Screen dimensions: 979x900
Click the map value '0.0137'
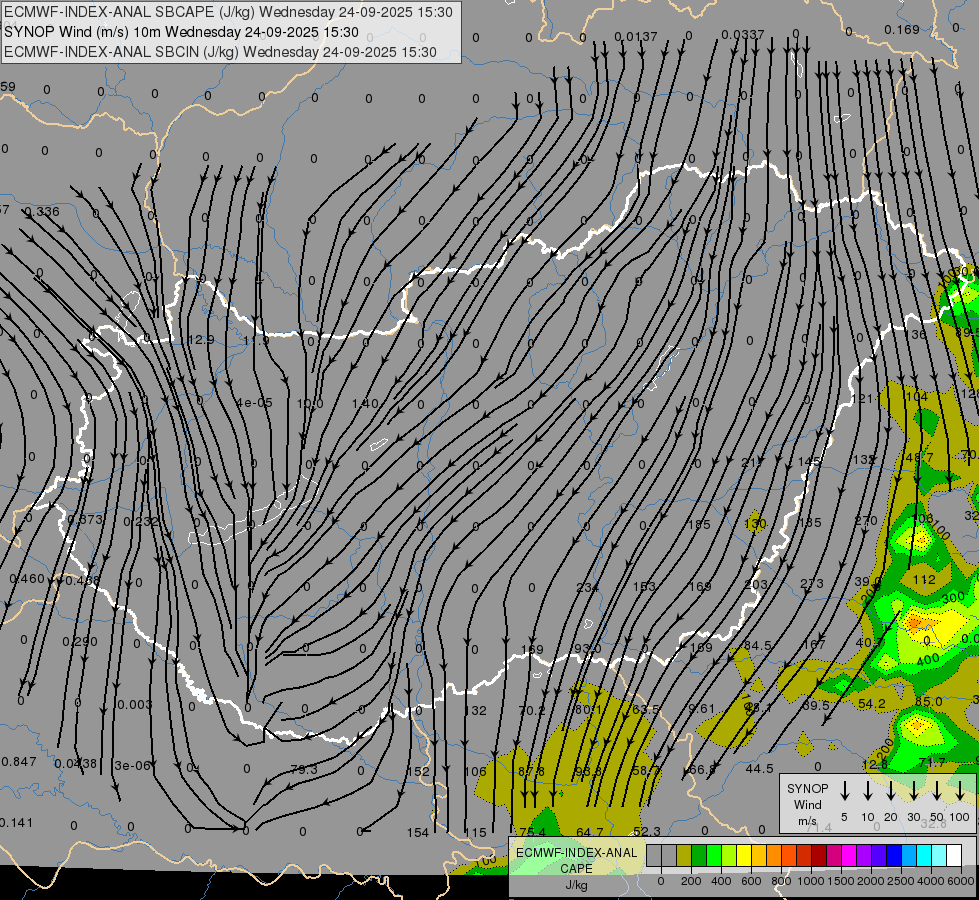(x=636, y=37)
